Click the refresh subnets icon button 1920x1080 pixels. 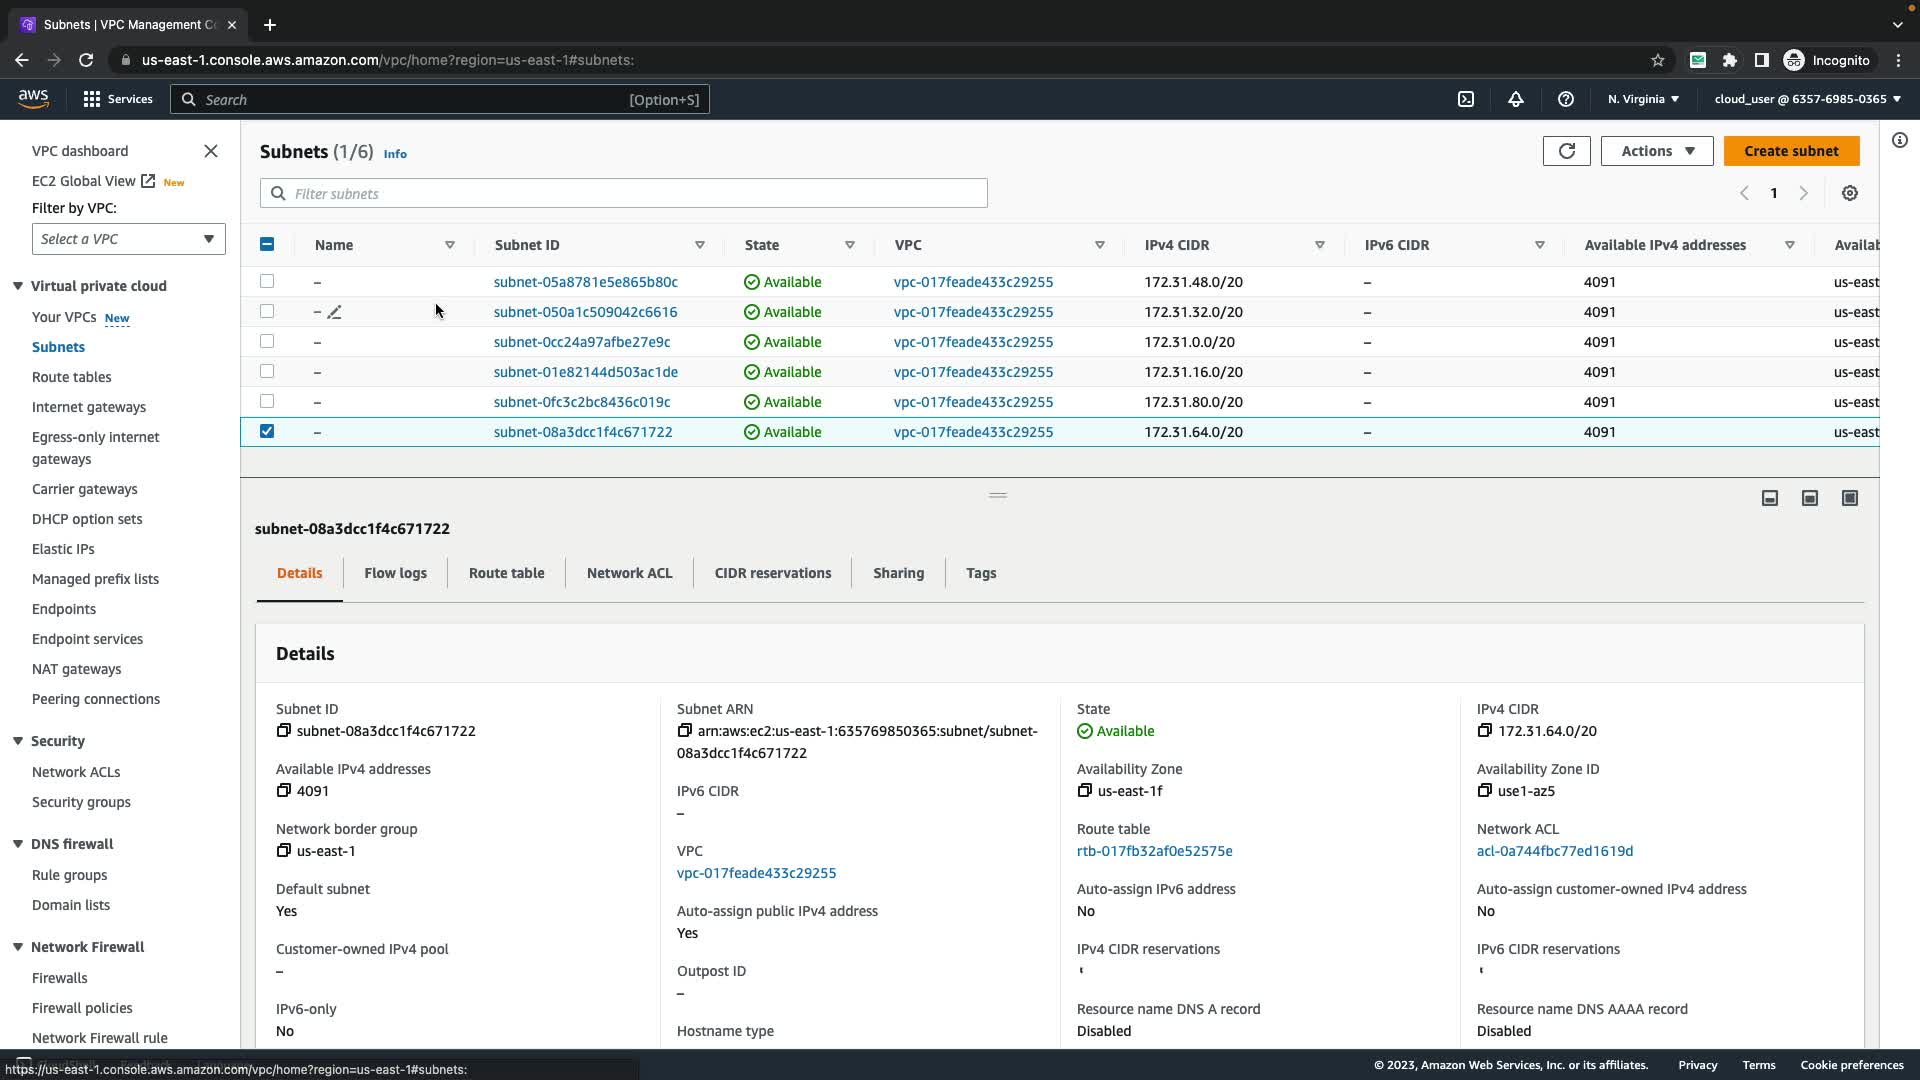pyautogui.click(x=1566, y=151)
